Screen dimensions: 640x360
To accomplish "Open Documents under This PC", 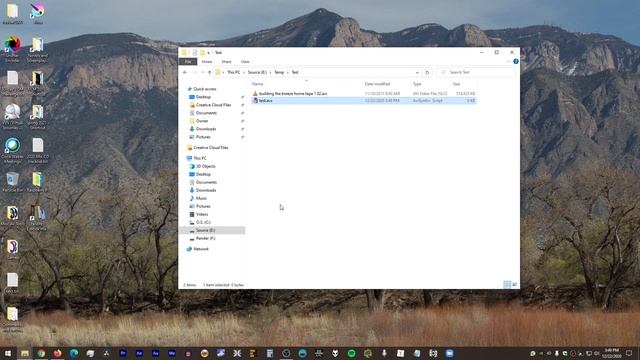I will pos(206,182).
